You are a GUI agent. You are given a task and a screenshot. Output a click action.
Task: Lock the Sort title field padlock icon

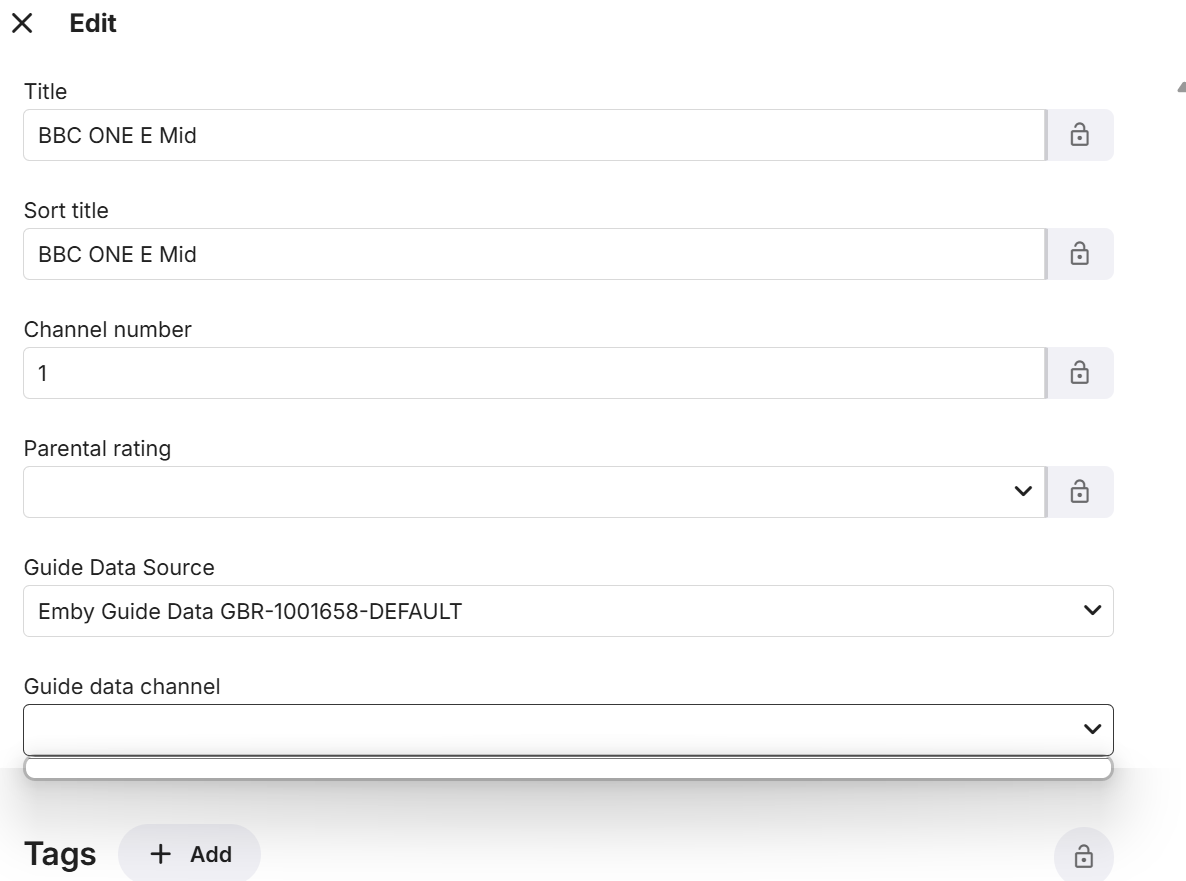(1080, 254)
